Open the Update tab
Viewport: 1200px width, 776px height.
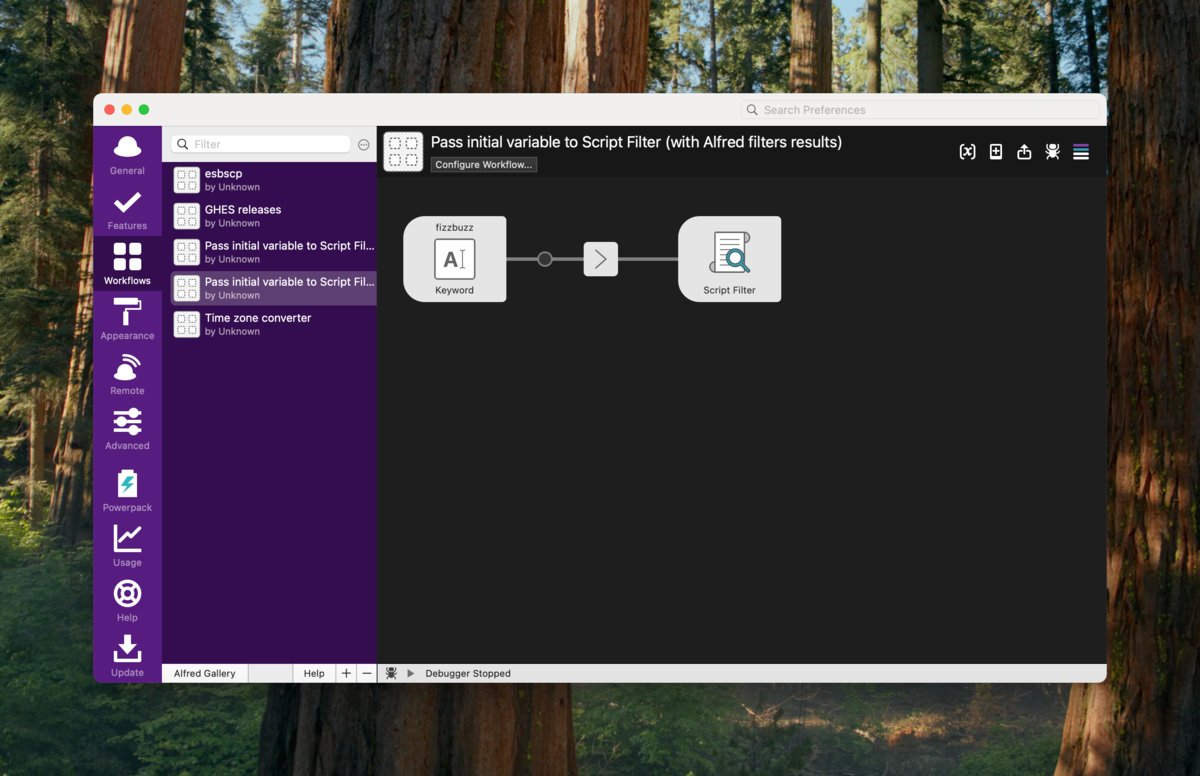[x=127, y=656]
